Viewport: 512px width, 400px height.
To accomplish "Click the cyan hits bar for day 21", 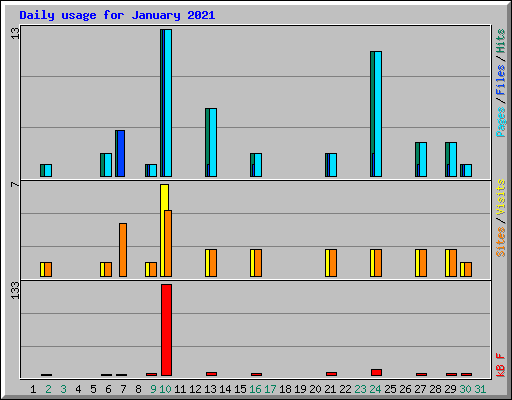I will [333, 165].
